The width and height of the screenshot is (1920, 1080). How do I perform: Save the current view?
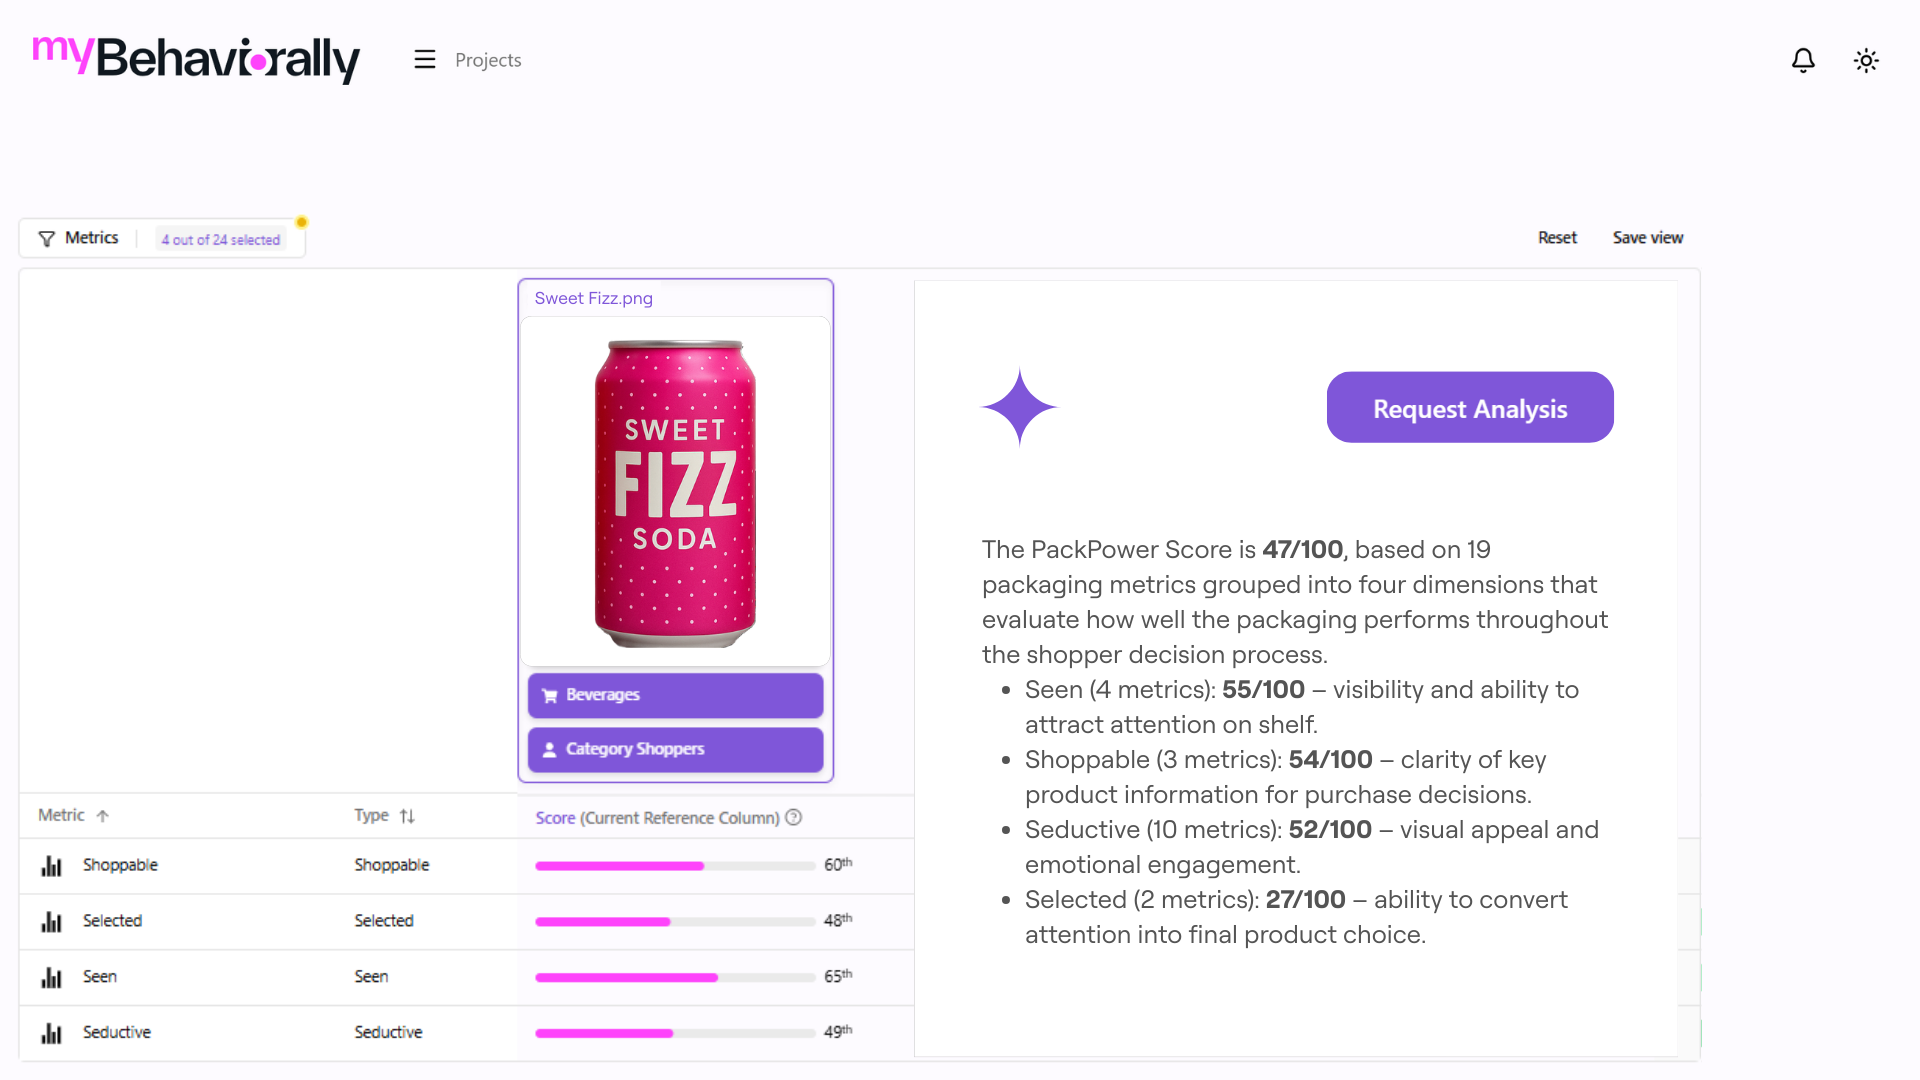pyautogui.click(x=1647, y=238)
